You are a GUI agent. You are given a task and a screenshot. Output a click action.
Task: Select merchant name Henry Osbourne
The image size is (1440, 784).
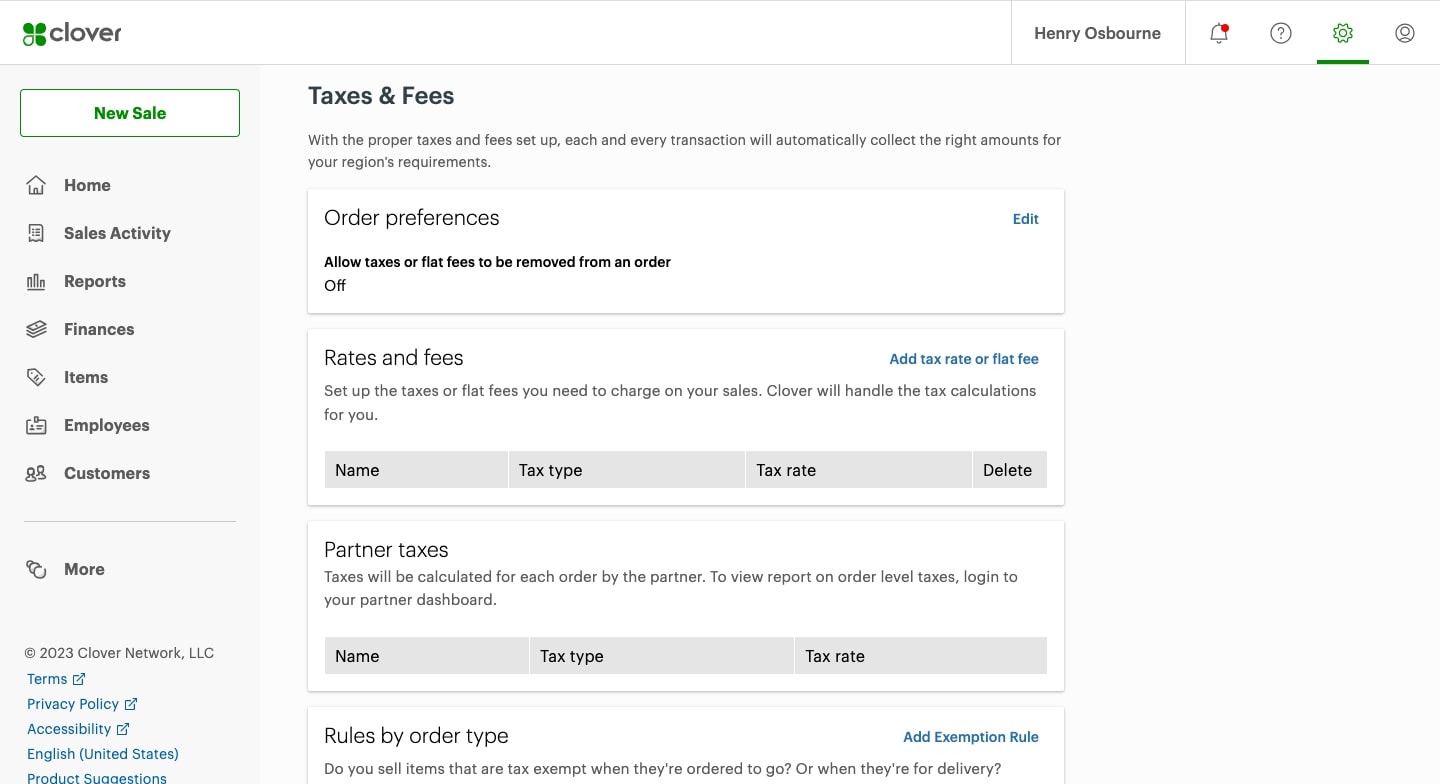coord(1097,33)
